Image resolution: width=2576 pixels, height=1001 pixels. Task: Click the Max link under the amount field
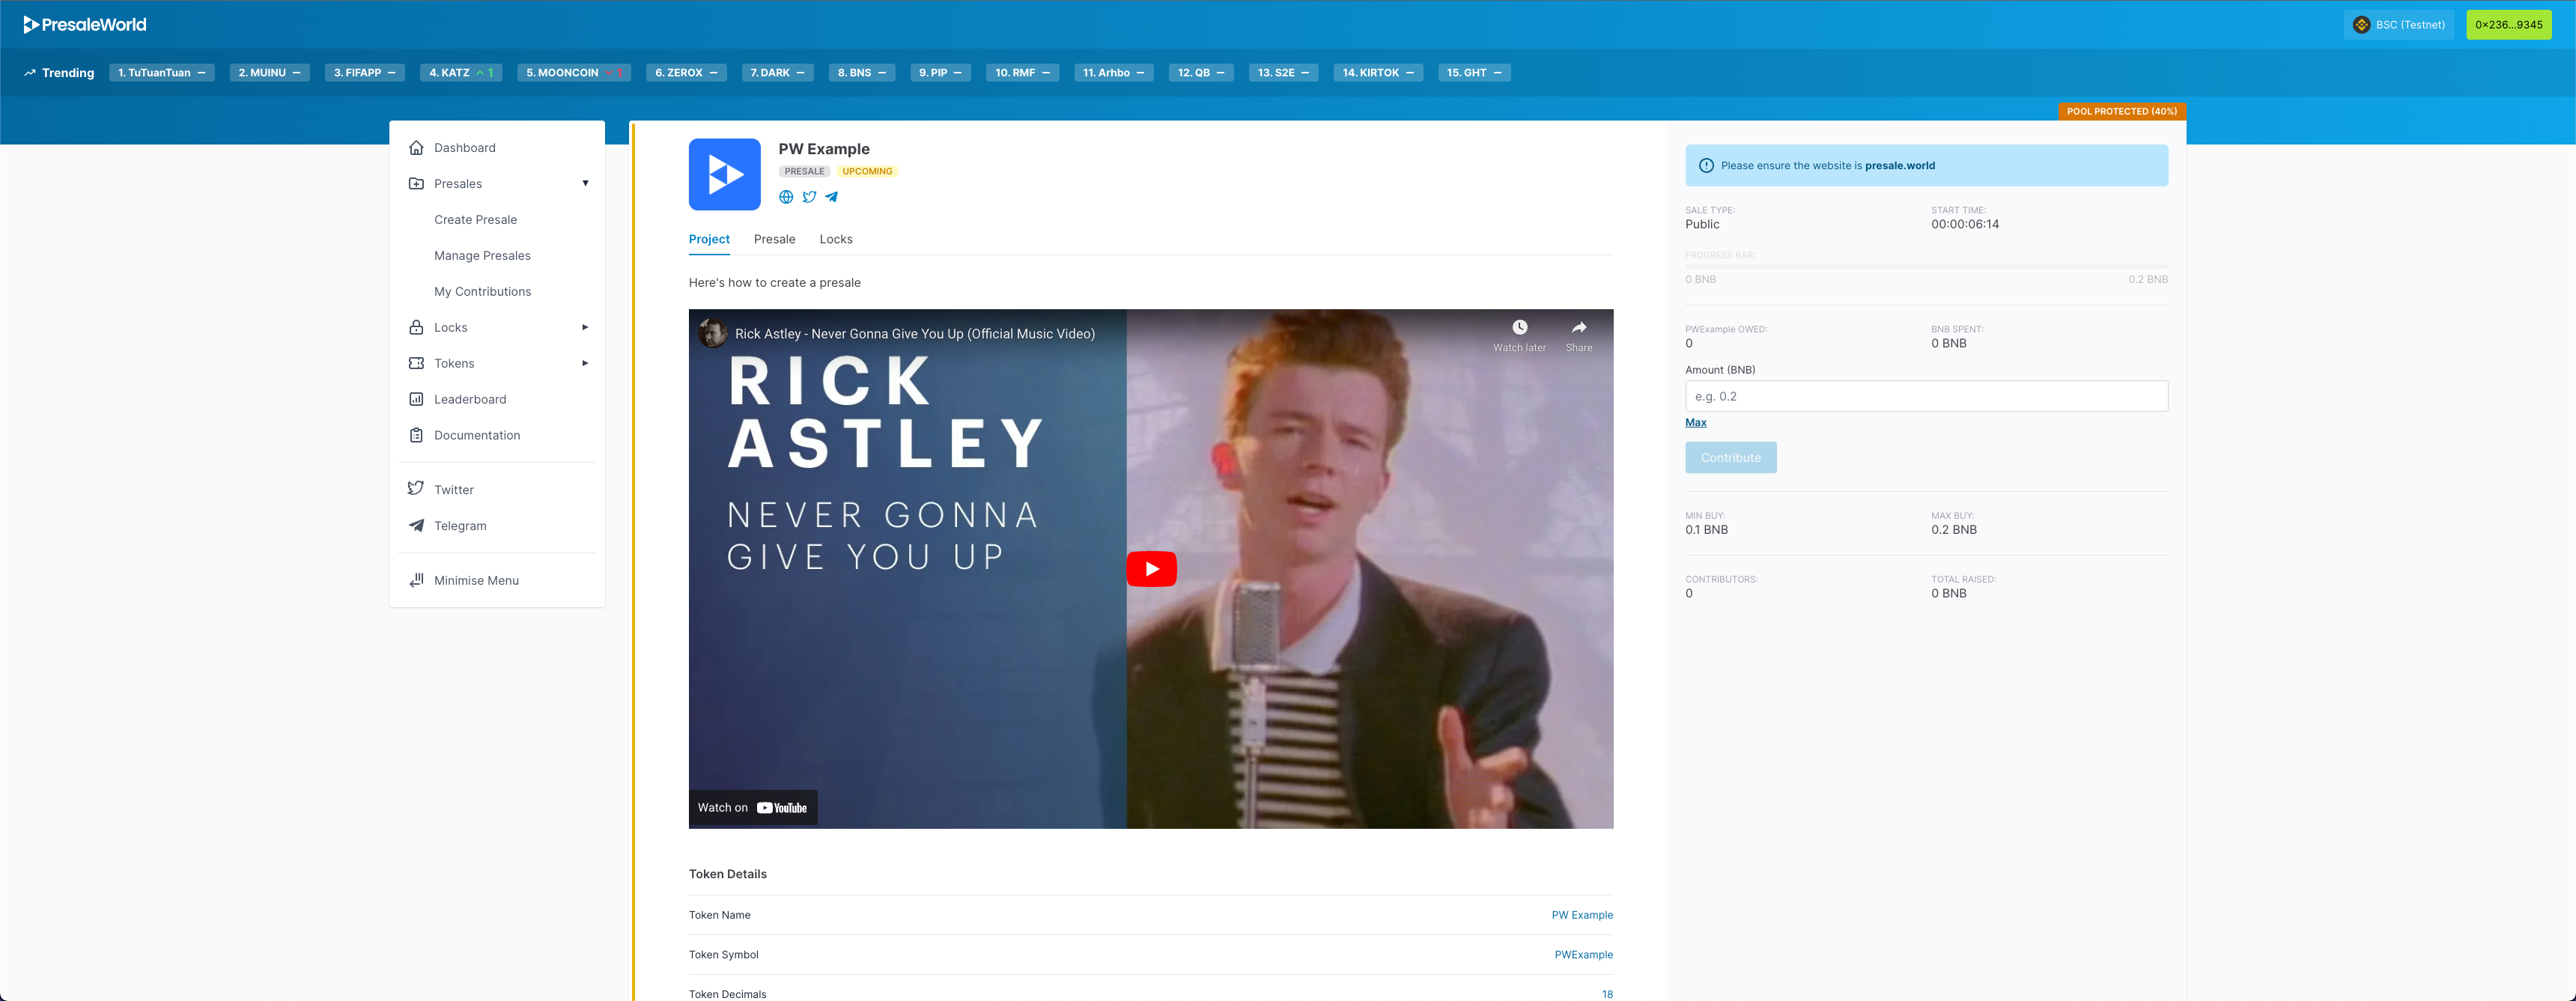pos(1695,423)
